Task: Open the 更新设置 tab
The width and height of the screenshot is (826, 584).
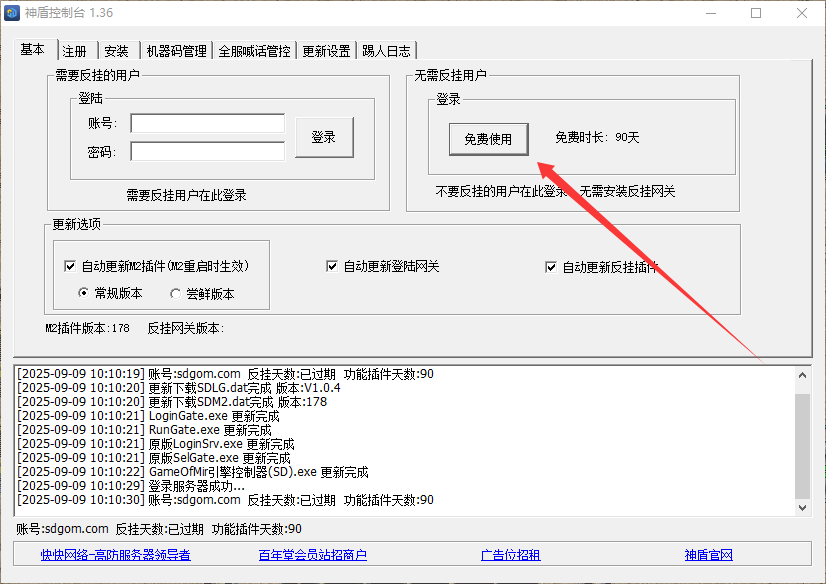Action: point(326,51)
